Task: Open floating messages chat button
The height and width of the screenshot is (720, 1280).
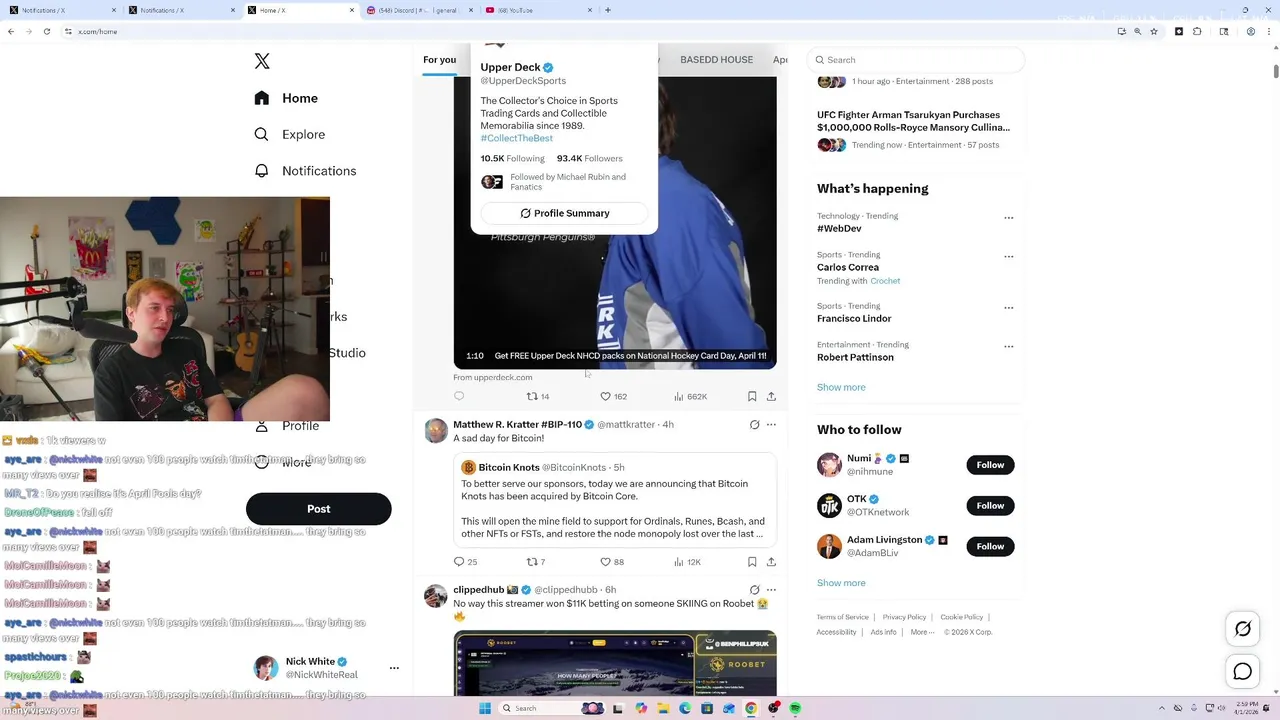Action: 1243,672
